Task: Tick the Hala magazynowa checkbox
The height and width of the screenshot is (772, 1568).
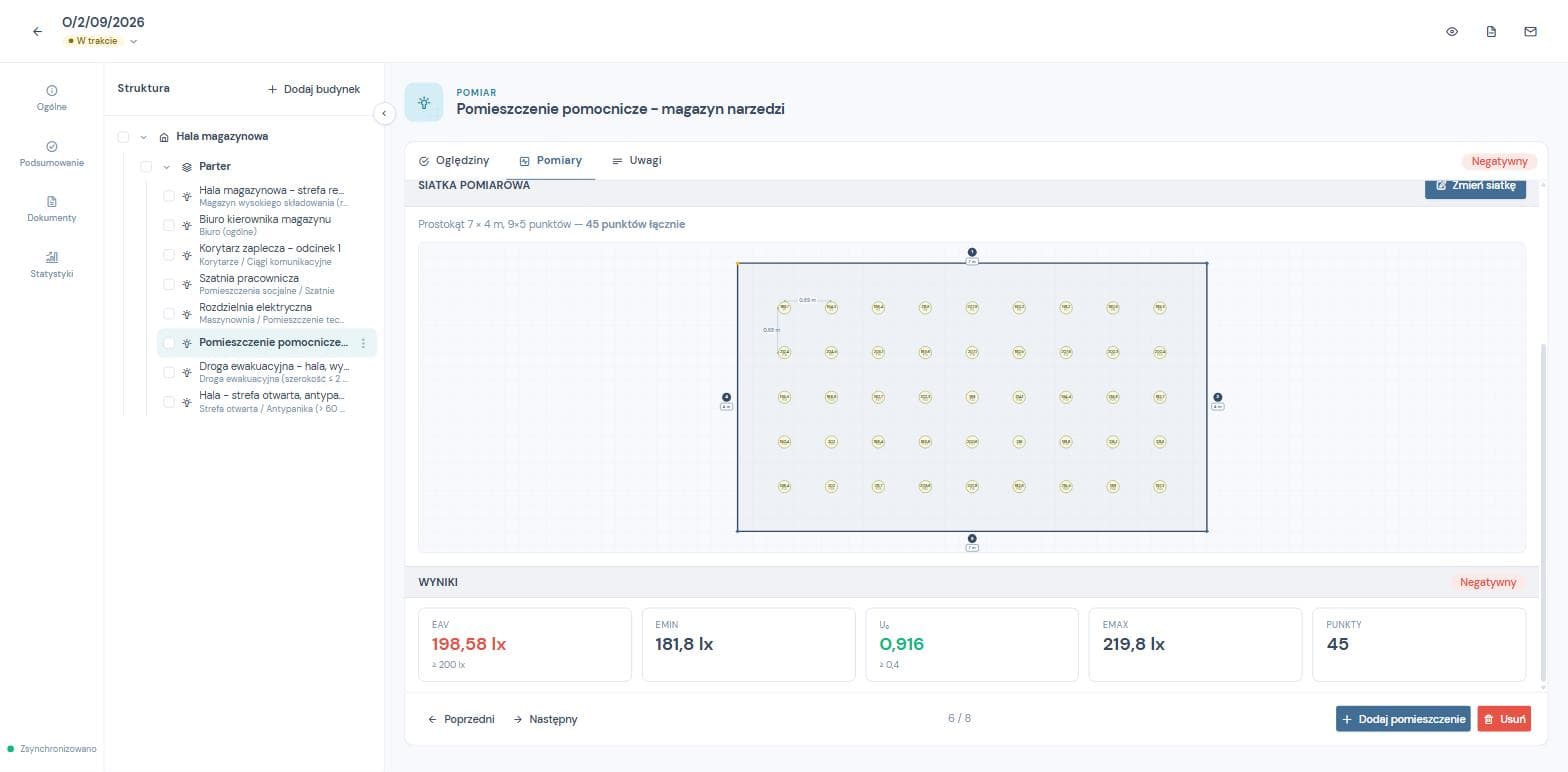Action: pyautogui.click(x=123, y=137)
